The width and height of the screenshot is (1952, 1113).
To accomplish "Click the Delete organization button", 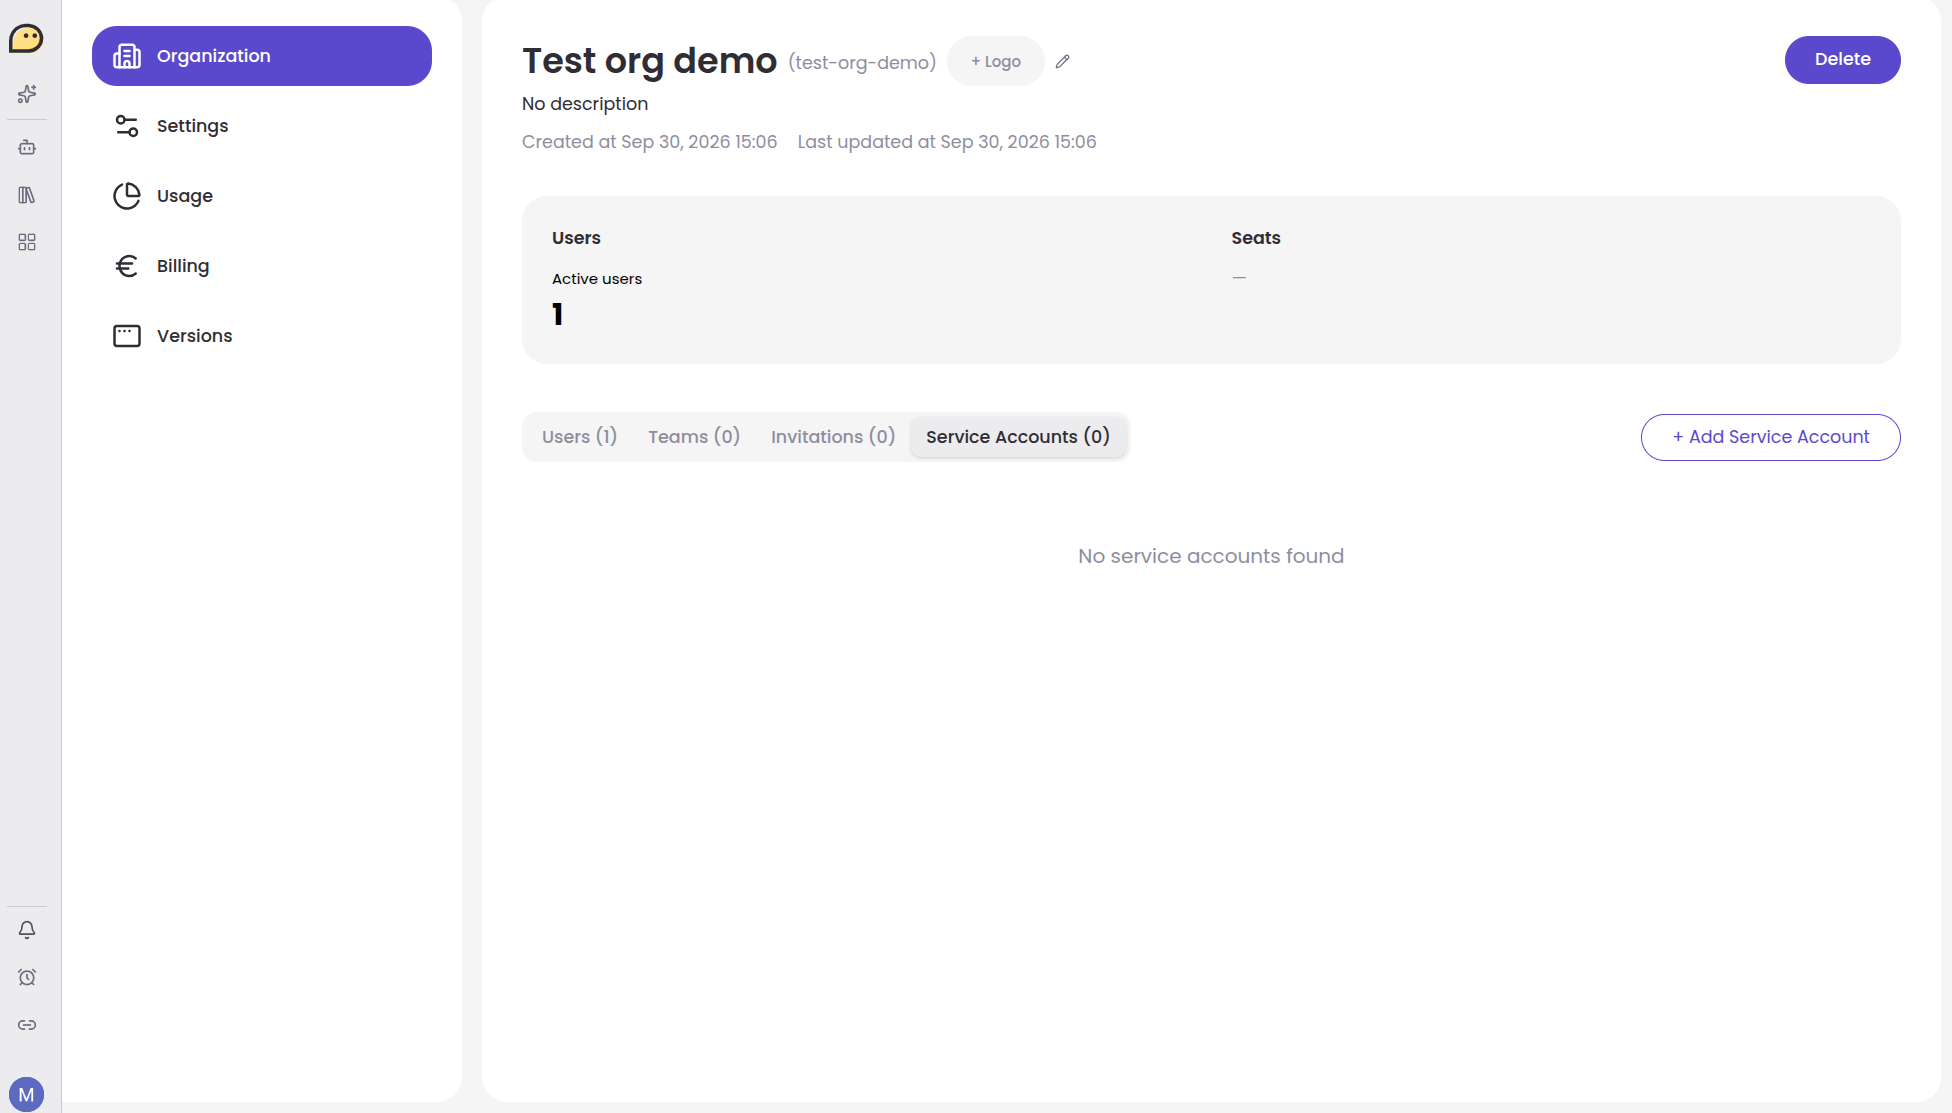I will [1842, 60].
